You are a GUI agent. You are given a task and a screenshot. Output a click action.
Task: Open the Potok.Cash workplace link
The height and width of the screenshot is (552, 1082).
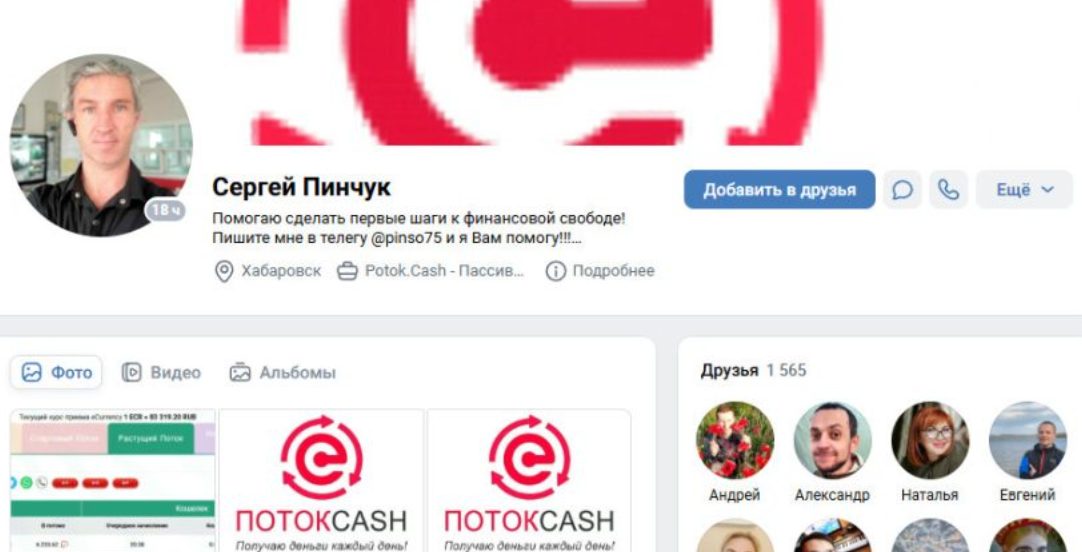point(444,271)
